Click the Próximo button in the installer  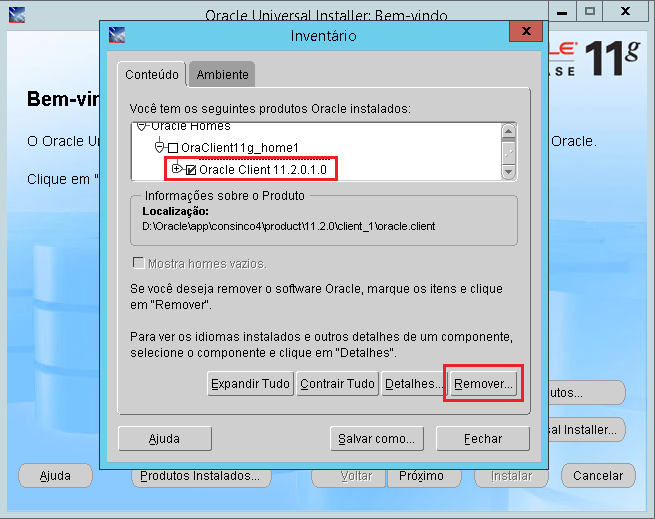point(424,476)
